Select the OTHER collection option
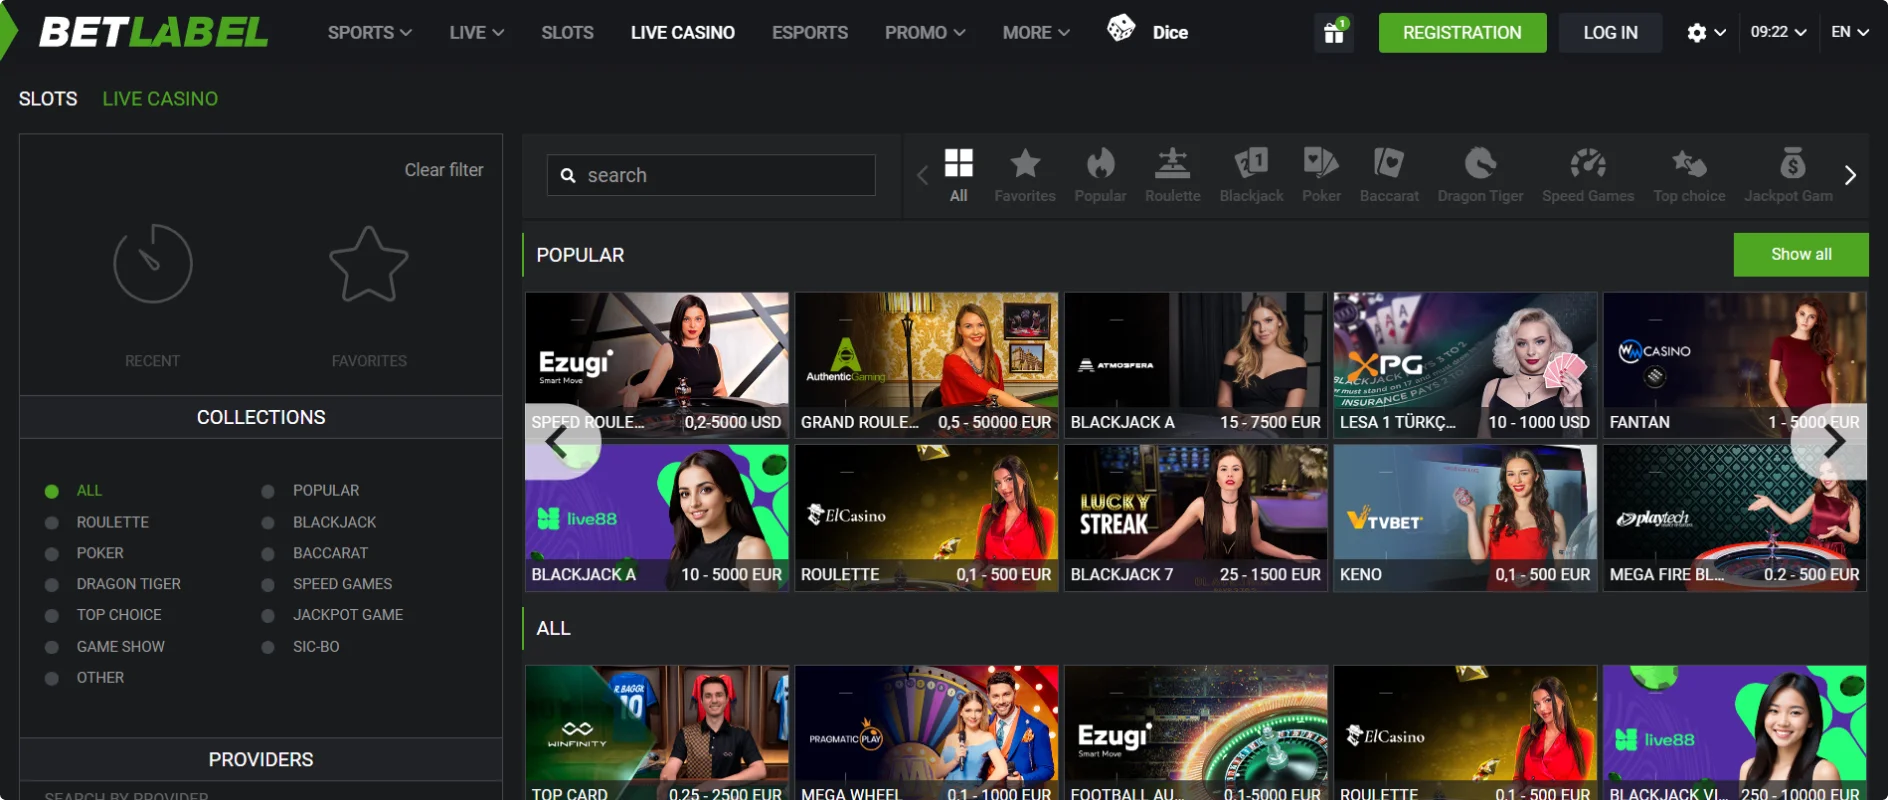Image resolution: width=1888 pixels, height=800 pixels. pyautogui.click(x=85, y=678)
